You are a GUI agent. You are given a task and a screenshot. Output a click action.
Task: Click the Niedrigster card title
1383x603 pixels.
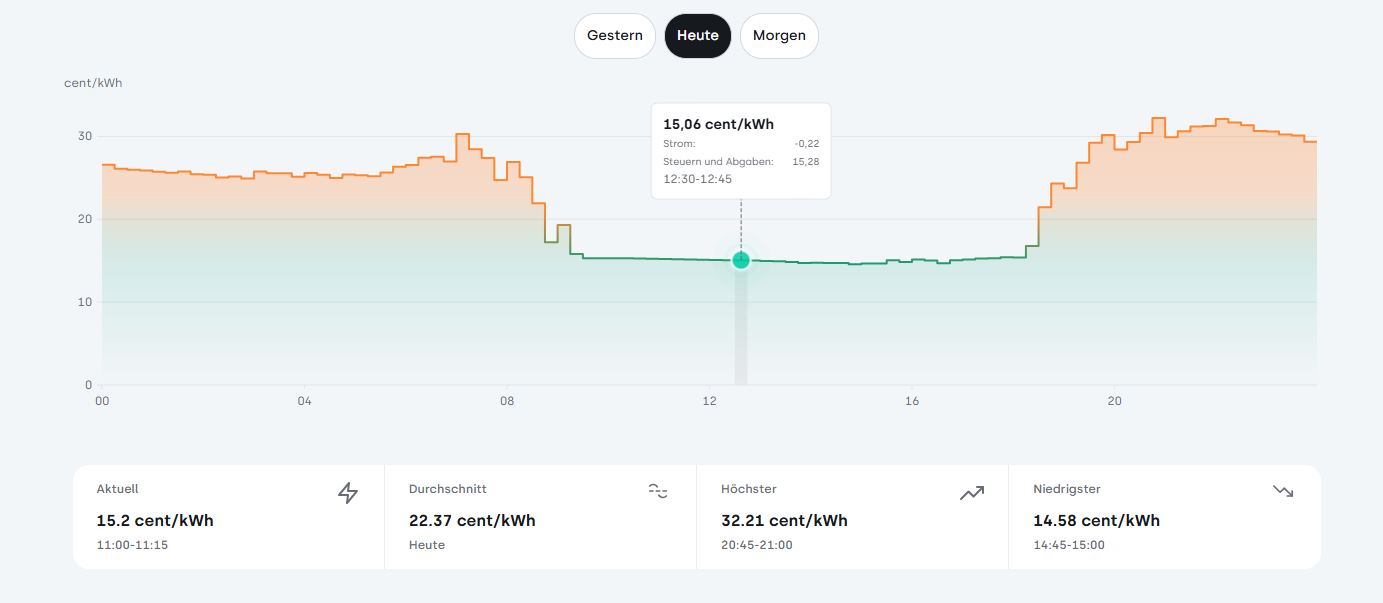click(x=1067, y=489)
